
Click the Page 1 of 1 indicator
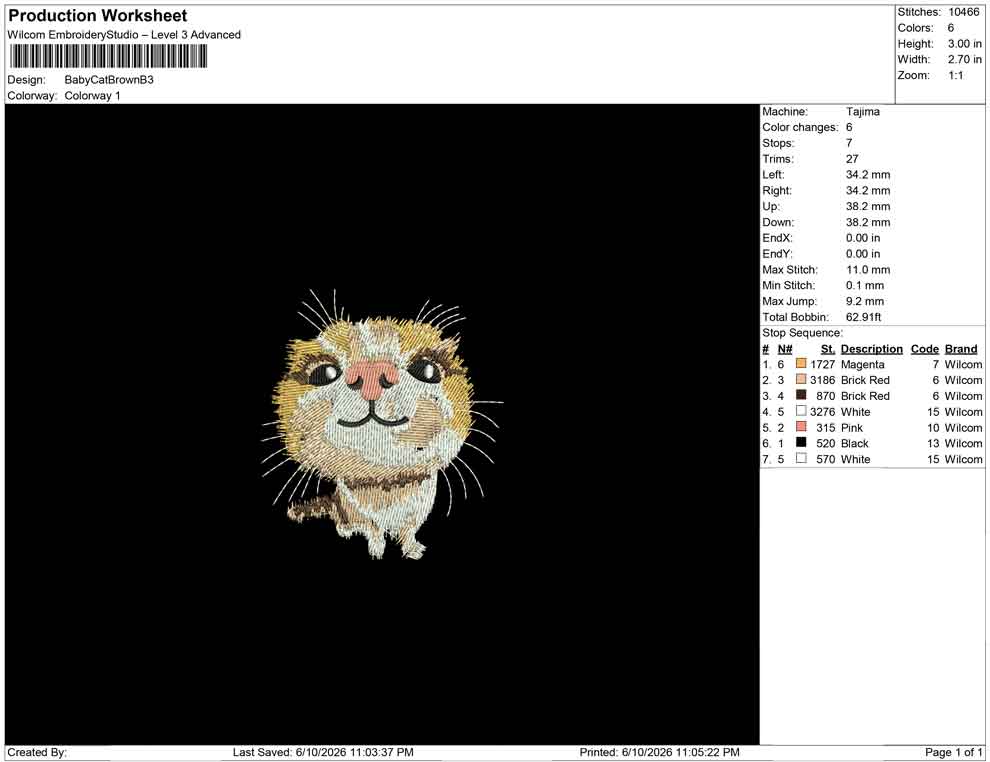pos(953,752)
